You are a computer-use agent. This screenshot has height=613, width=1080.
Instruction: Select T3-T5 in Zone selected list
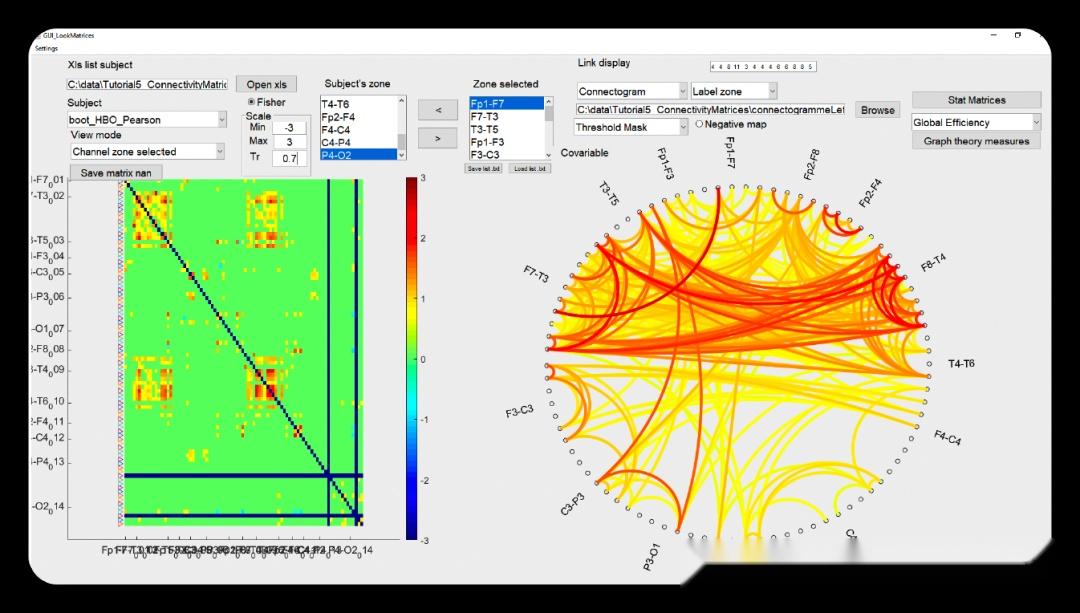pyautogui.click(x=507, y=129)
